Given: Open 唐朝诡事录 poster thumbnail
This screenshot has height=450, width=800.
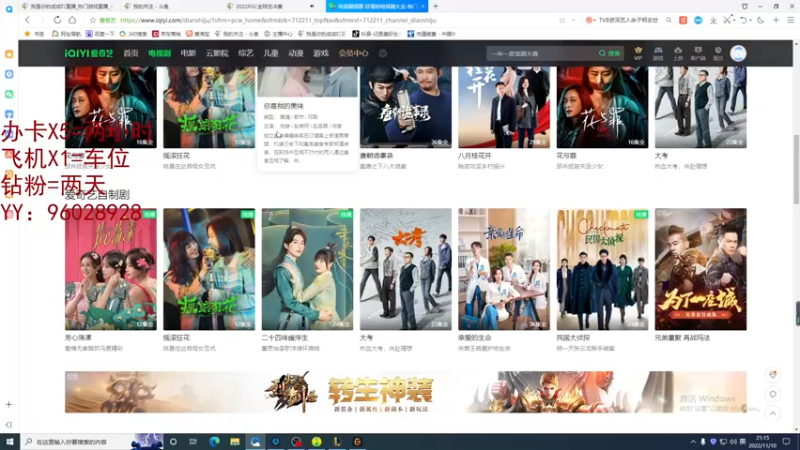Looking at the screenshot, I should tap(406, 107).
